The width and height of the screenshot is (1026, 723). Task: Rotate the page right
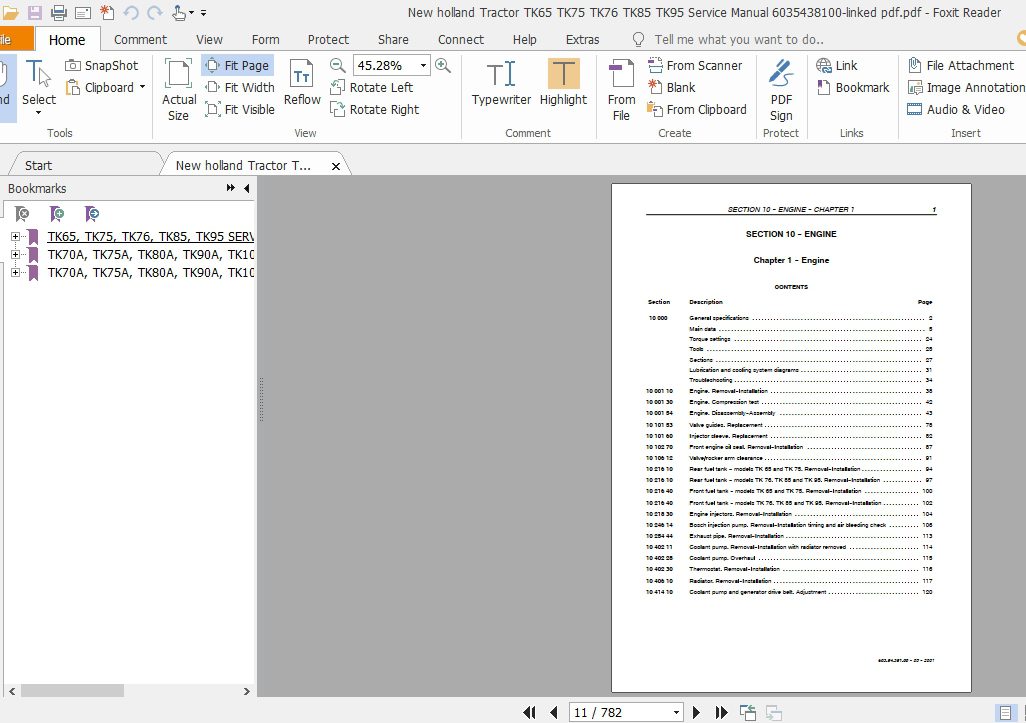tap(374, 109)
